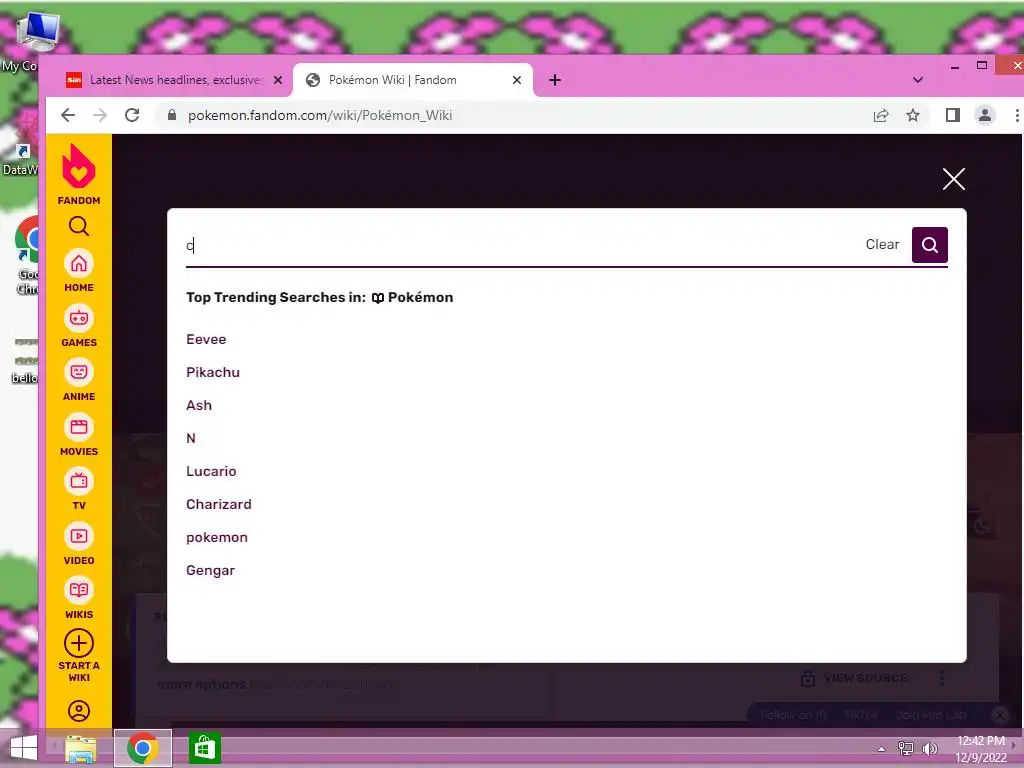The image size is (1024, 768).
Task: Select trending search Charizard
Action: coord(219,504)
